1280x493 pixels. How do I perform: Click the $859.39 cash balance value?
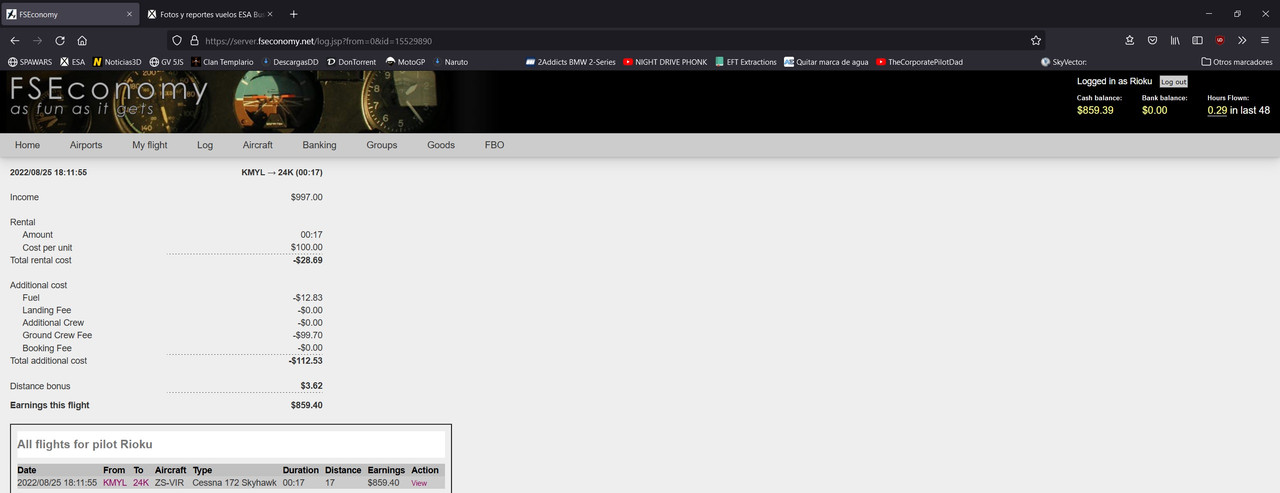tap(1095, 110)
